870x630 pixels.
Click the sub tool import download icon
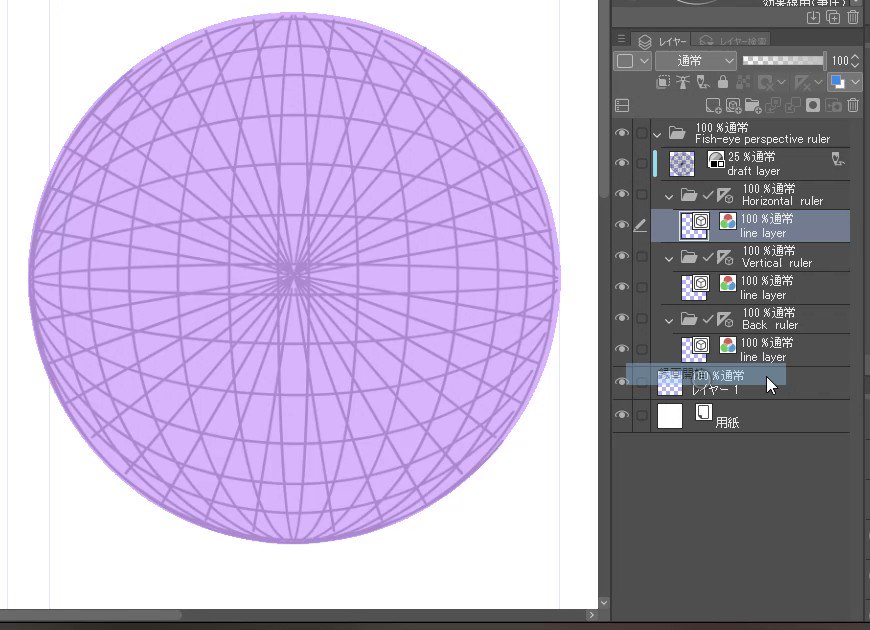[813, 17]
